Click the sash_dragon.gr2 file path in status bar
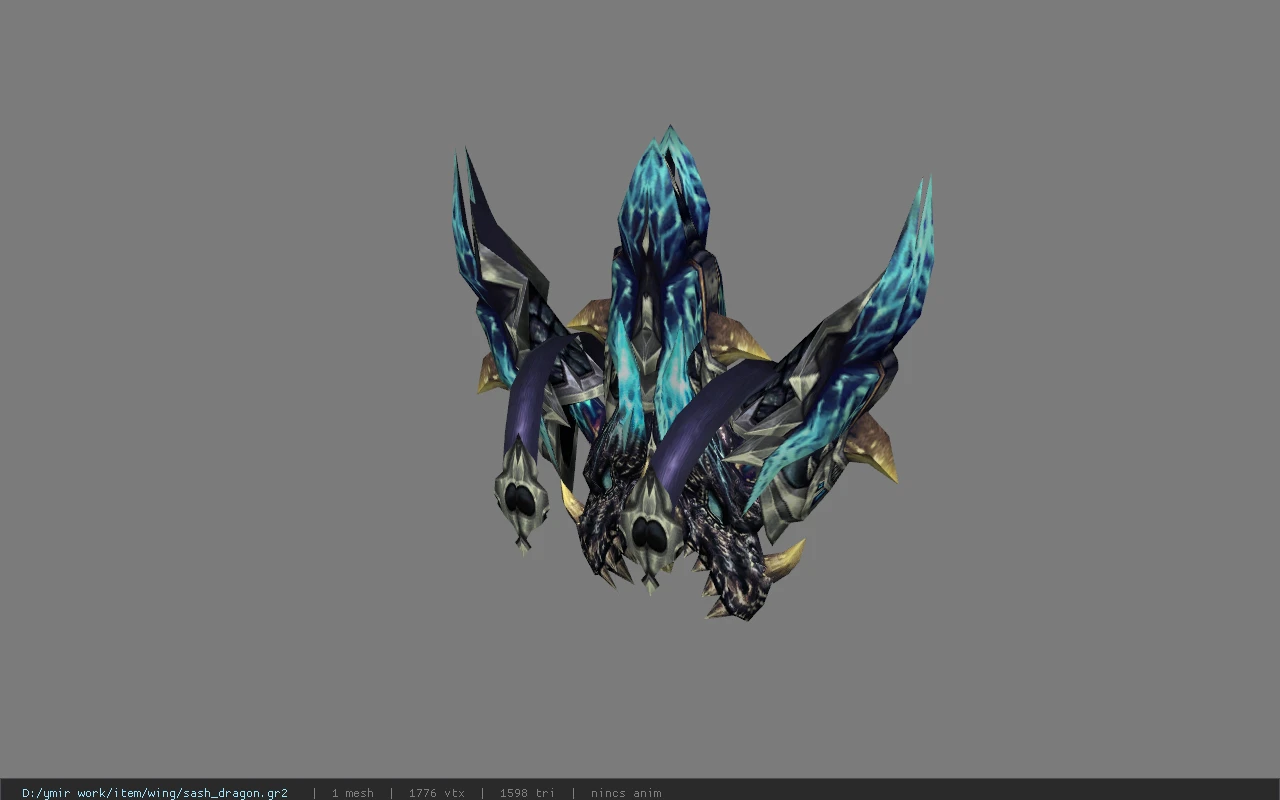 pos(155,793)
